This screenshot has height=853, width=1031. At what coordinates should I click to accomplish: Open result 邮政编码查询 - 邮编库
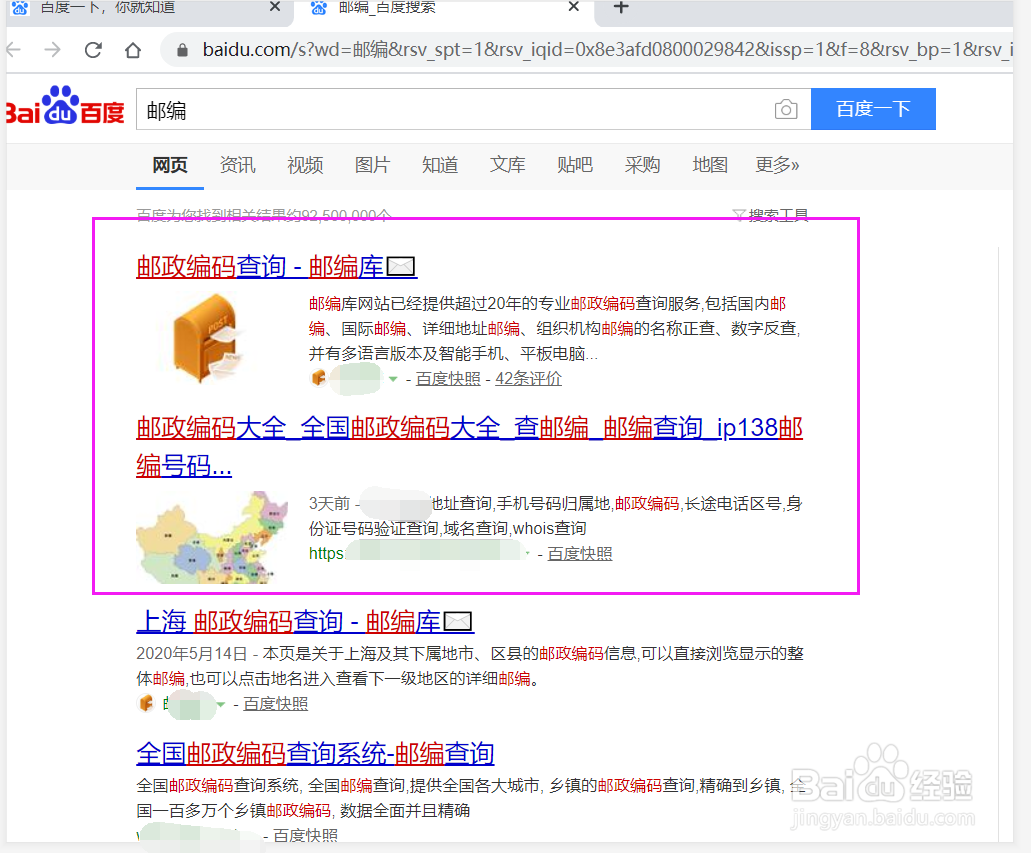tap(276, 267)
